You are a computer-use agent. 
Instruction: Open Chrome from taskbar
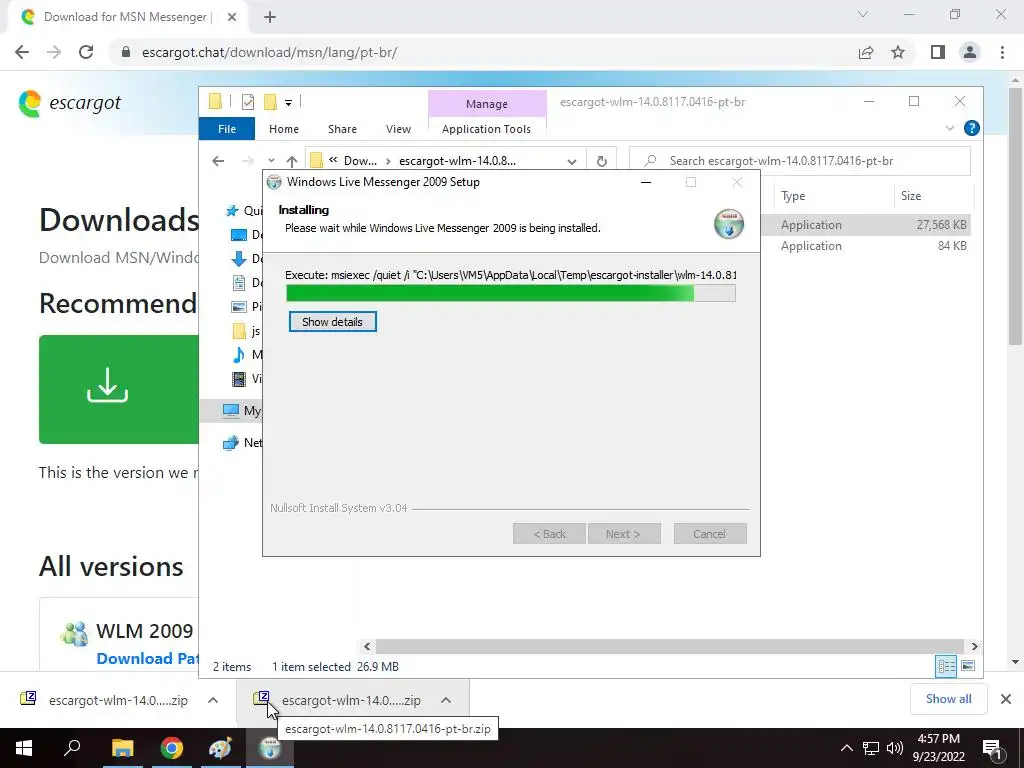click(x=172, y=748)
